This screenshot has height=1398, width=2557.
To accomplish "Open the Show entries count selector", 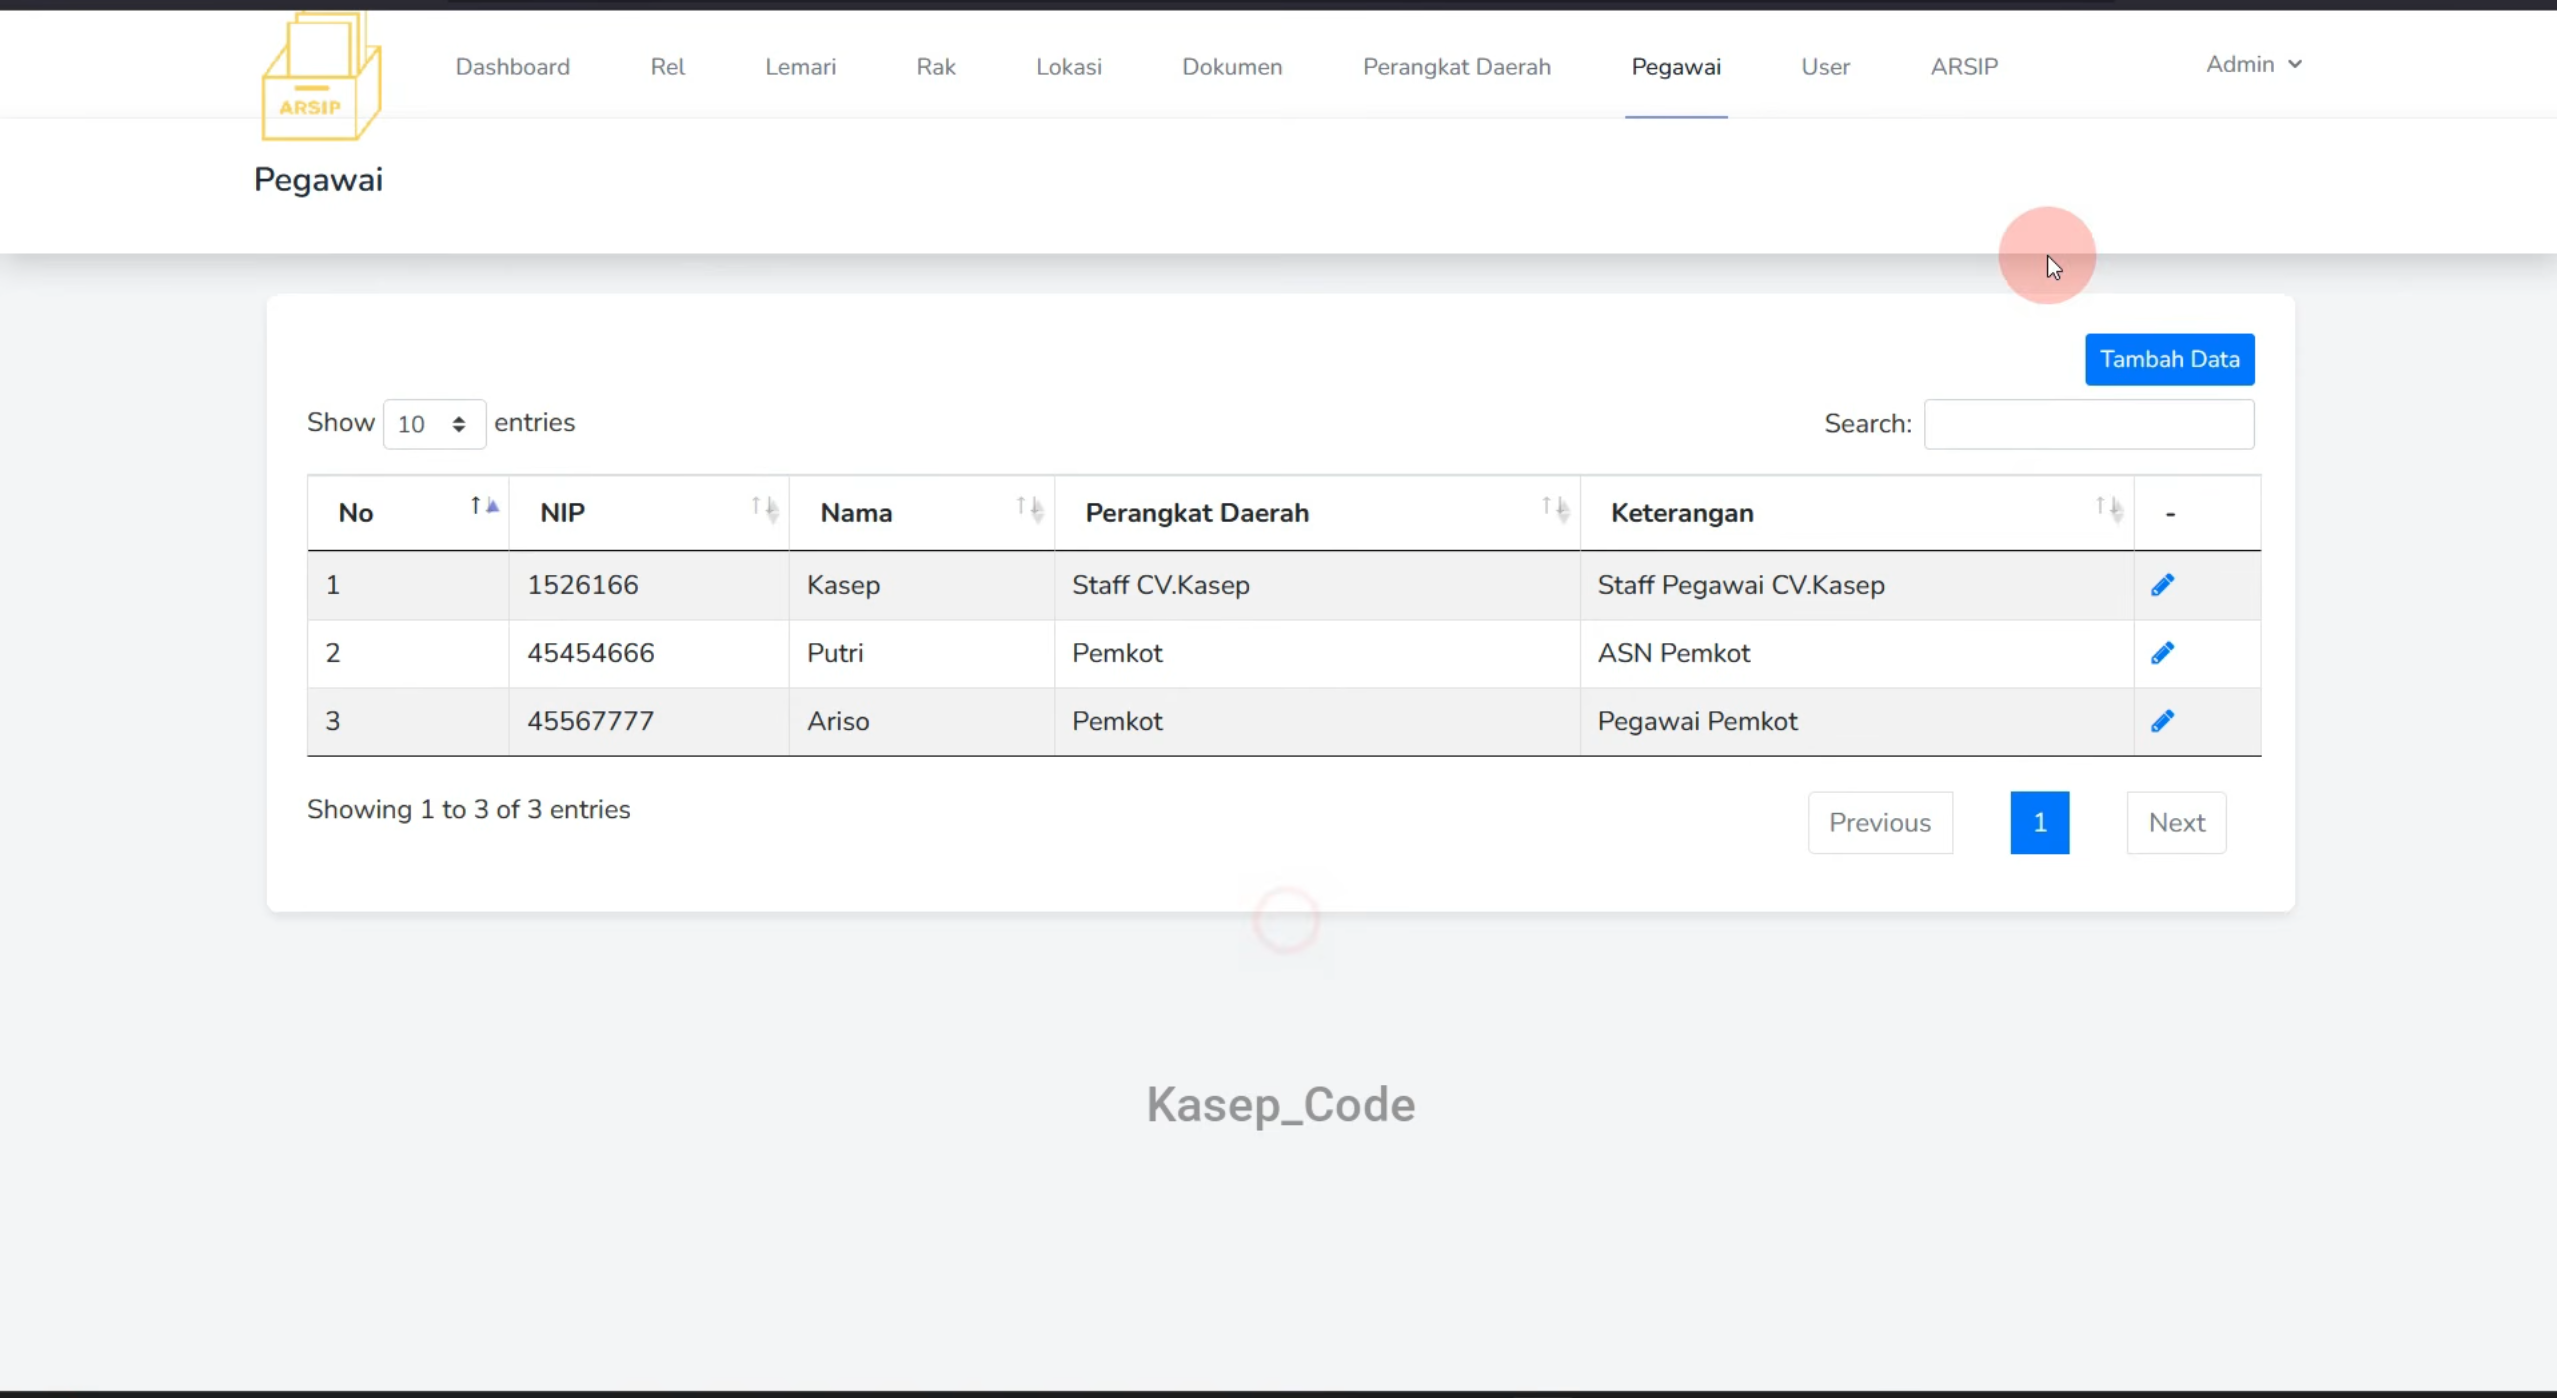I will (x=434, y=424).
